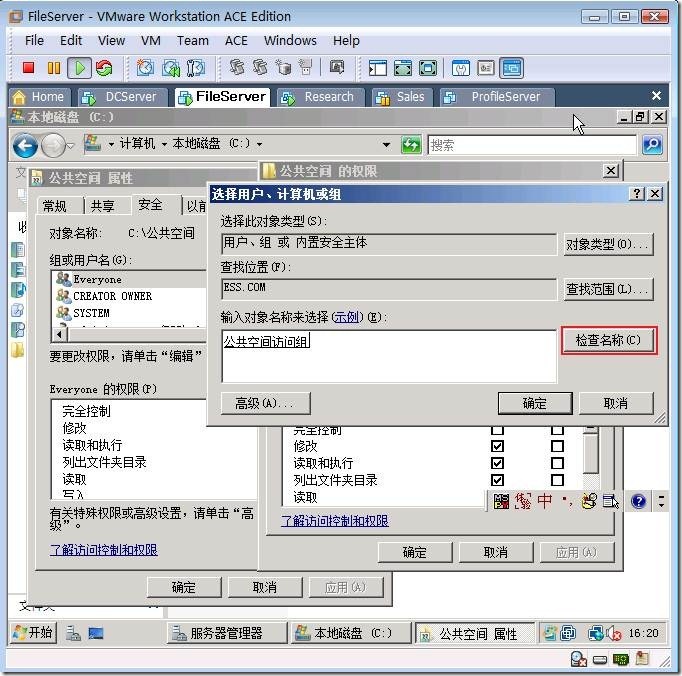Click the 对象类型(O)... button
The height and width of the screenshot is (676, 682).
608,244
